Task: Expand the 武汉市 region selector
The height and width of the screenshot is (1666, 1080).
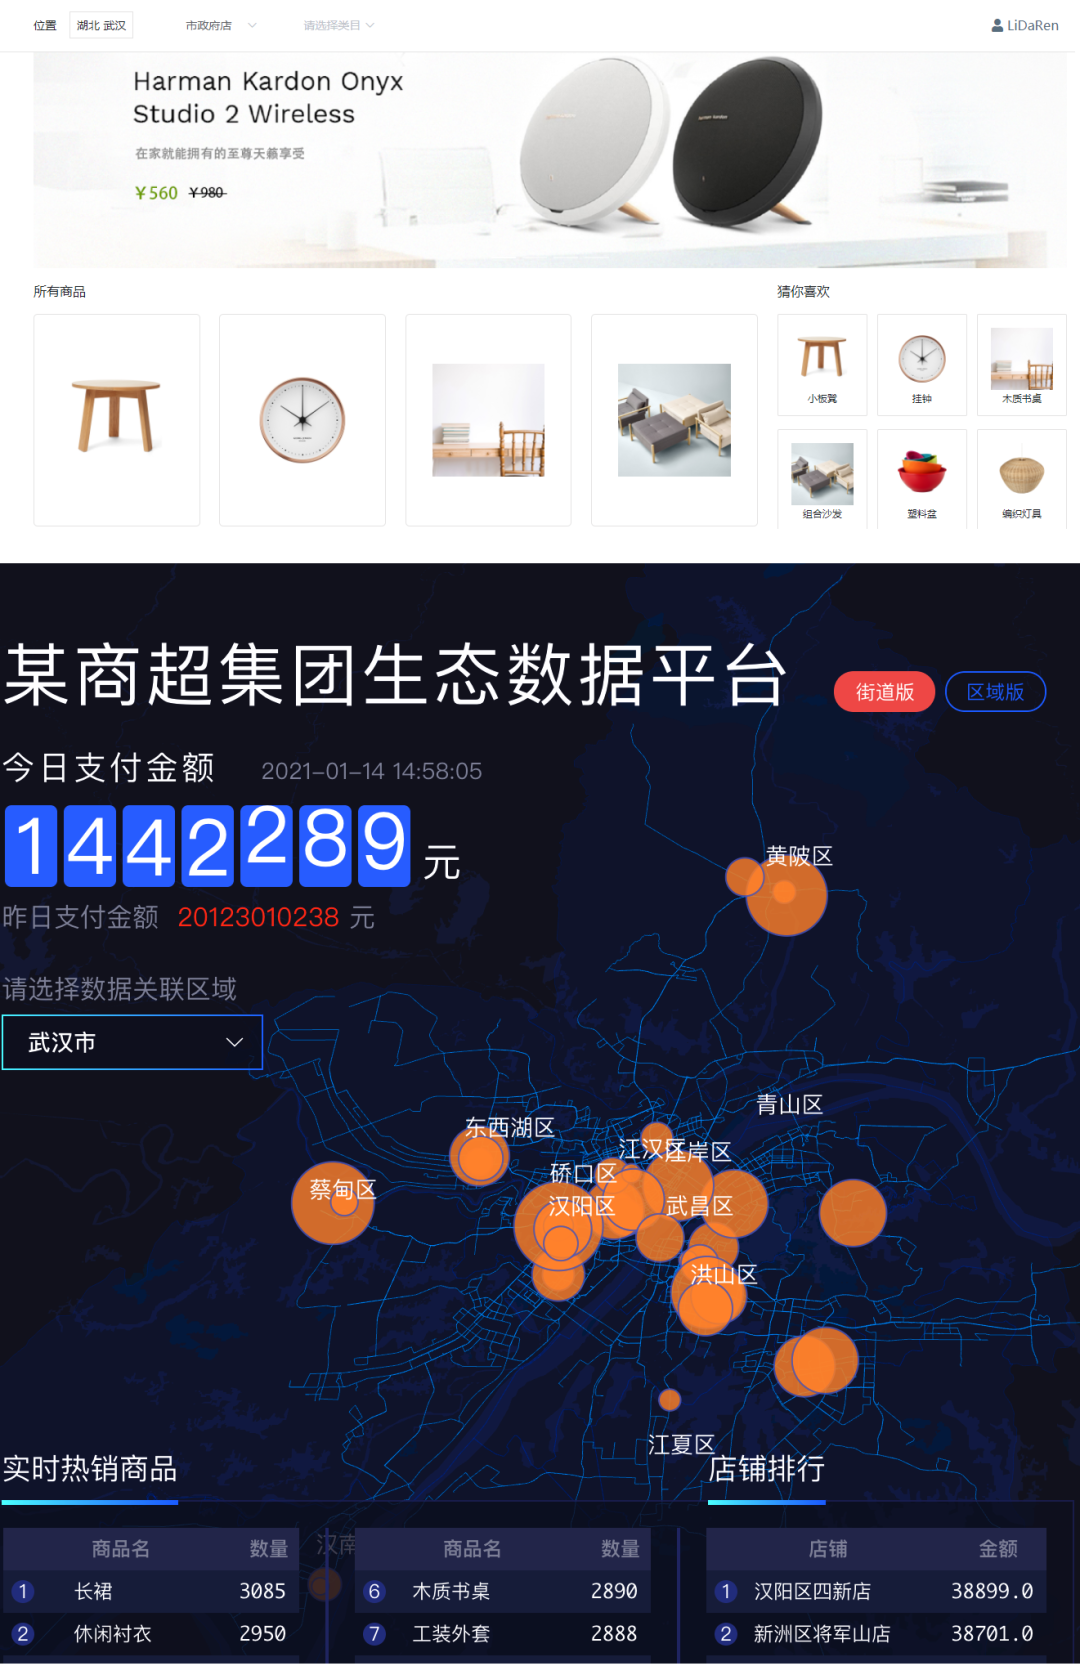Action: 132,1042
